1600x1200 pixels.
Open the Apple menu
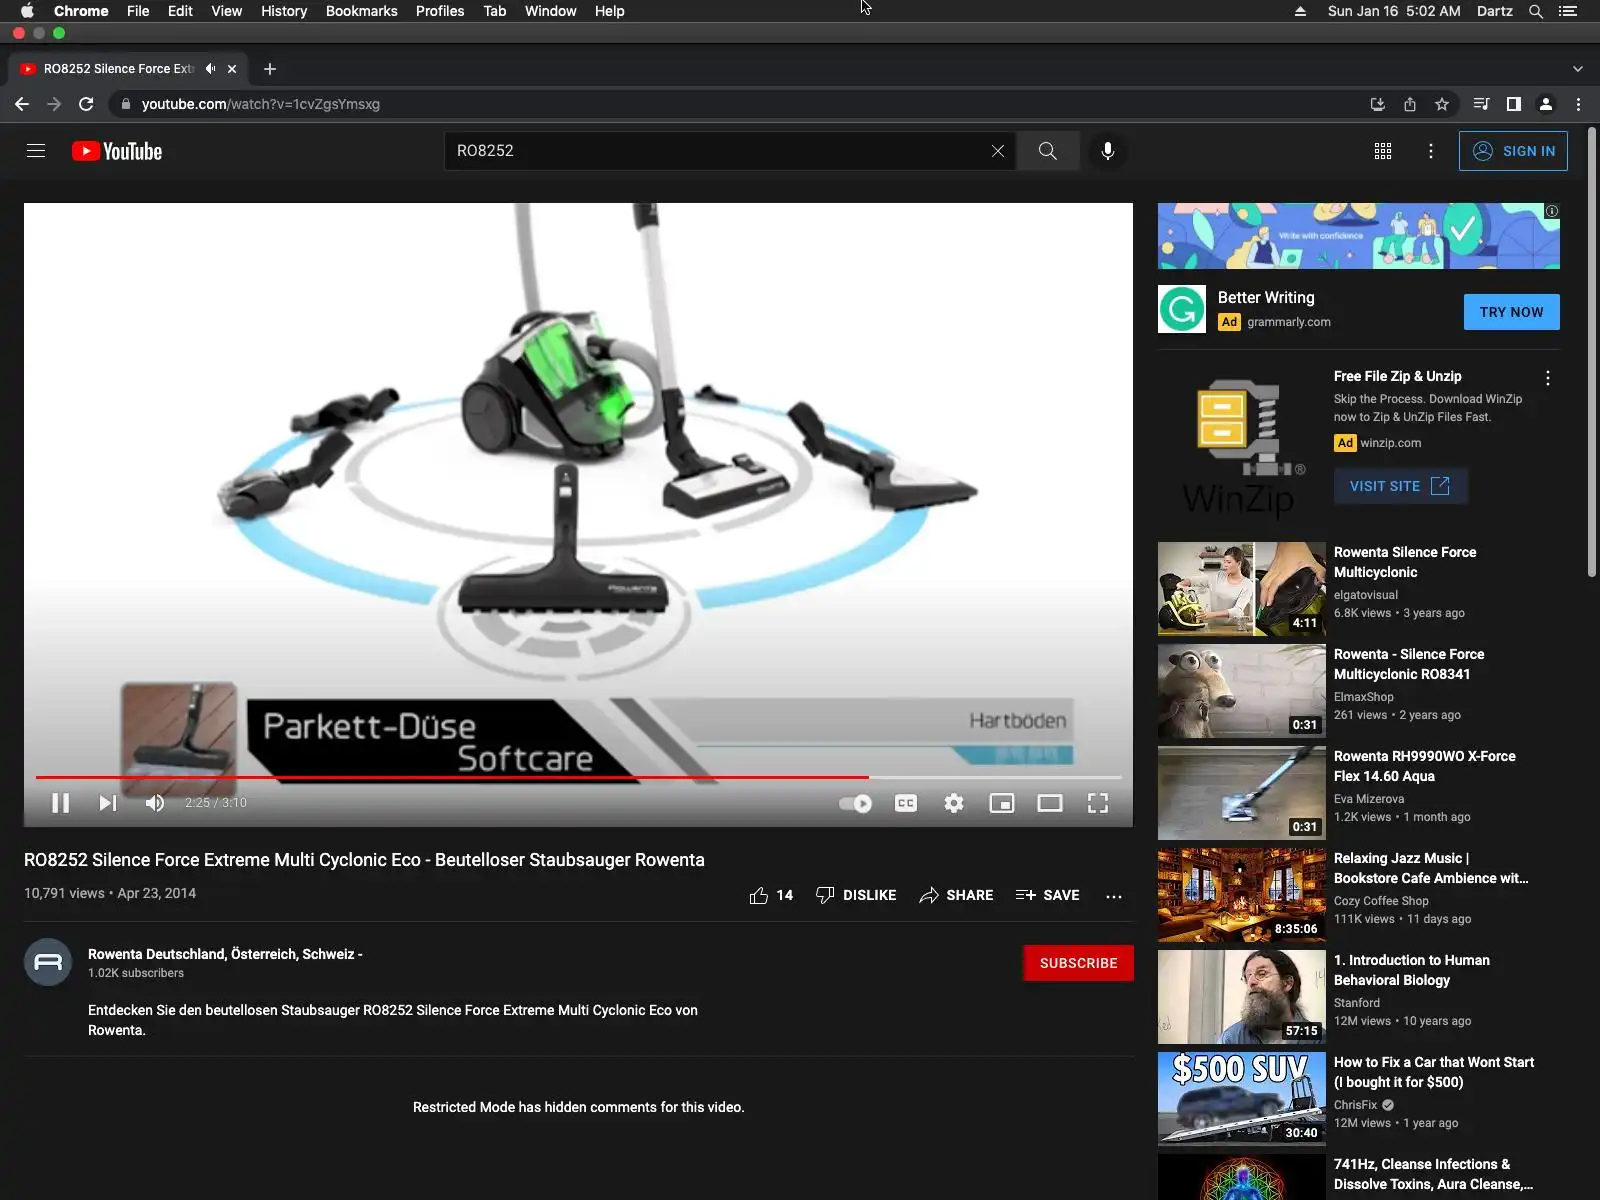click(x=27, y=11)
